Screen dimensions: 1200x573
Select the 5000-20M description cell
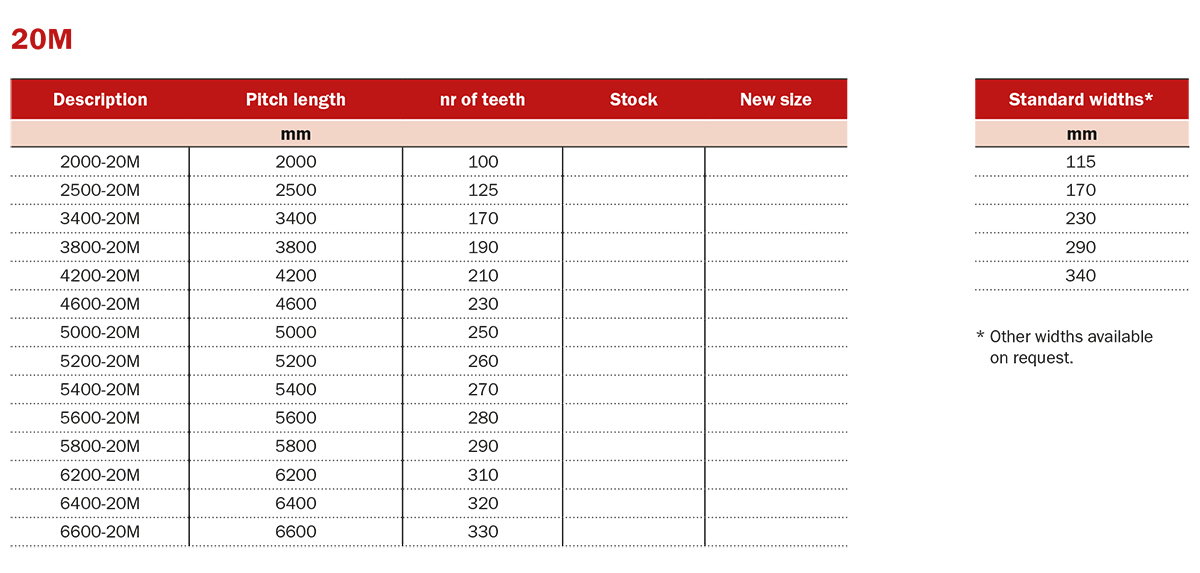(100, 333)
